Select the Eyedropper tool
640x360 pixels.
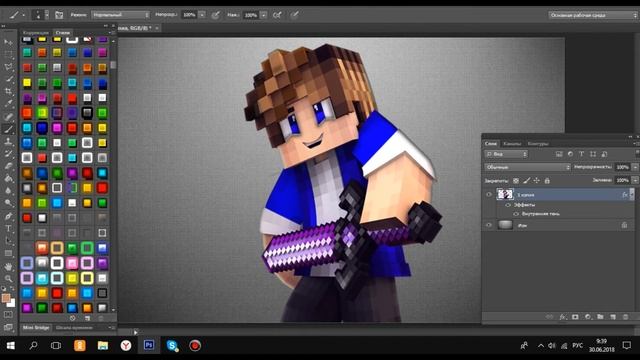coord(8,104)
